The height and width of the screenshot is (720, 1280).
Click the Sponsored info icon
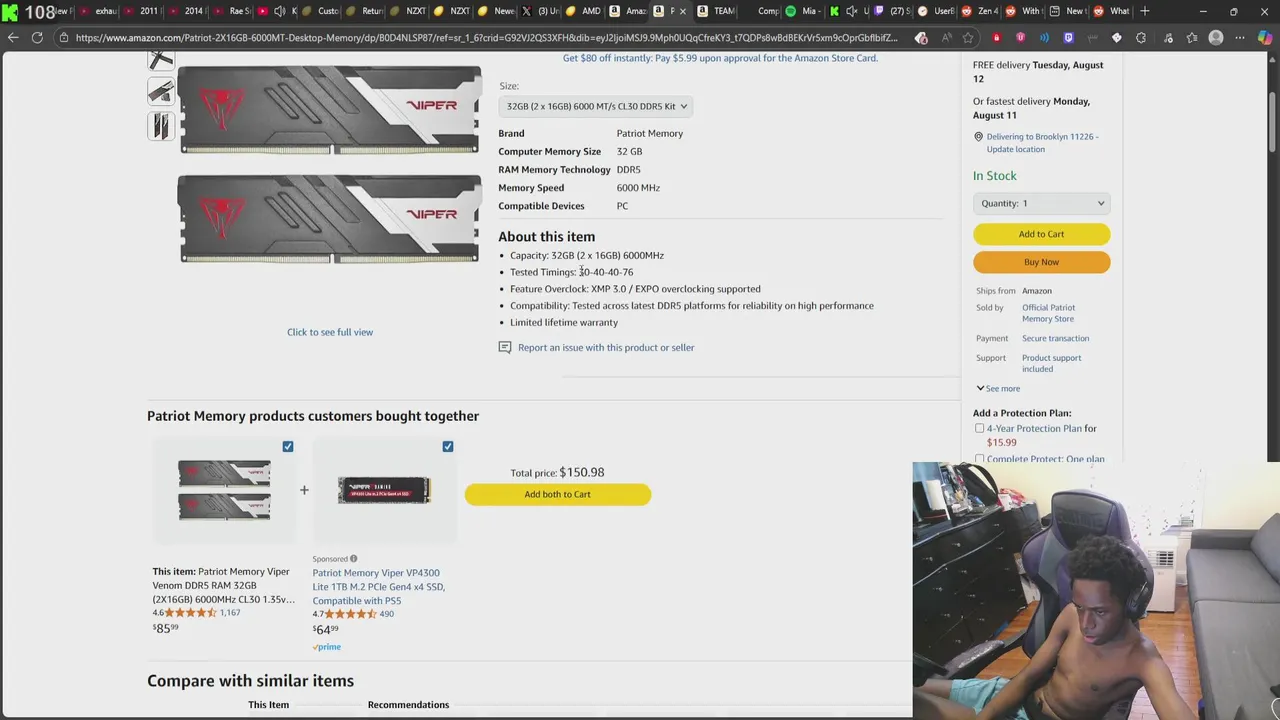[353, 559]
